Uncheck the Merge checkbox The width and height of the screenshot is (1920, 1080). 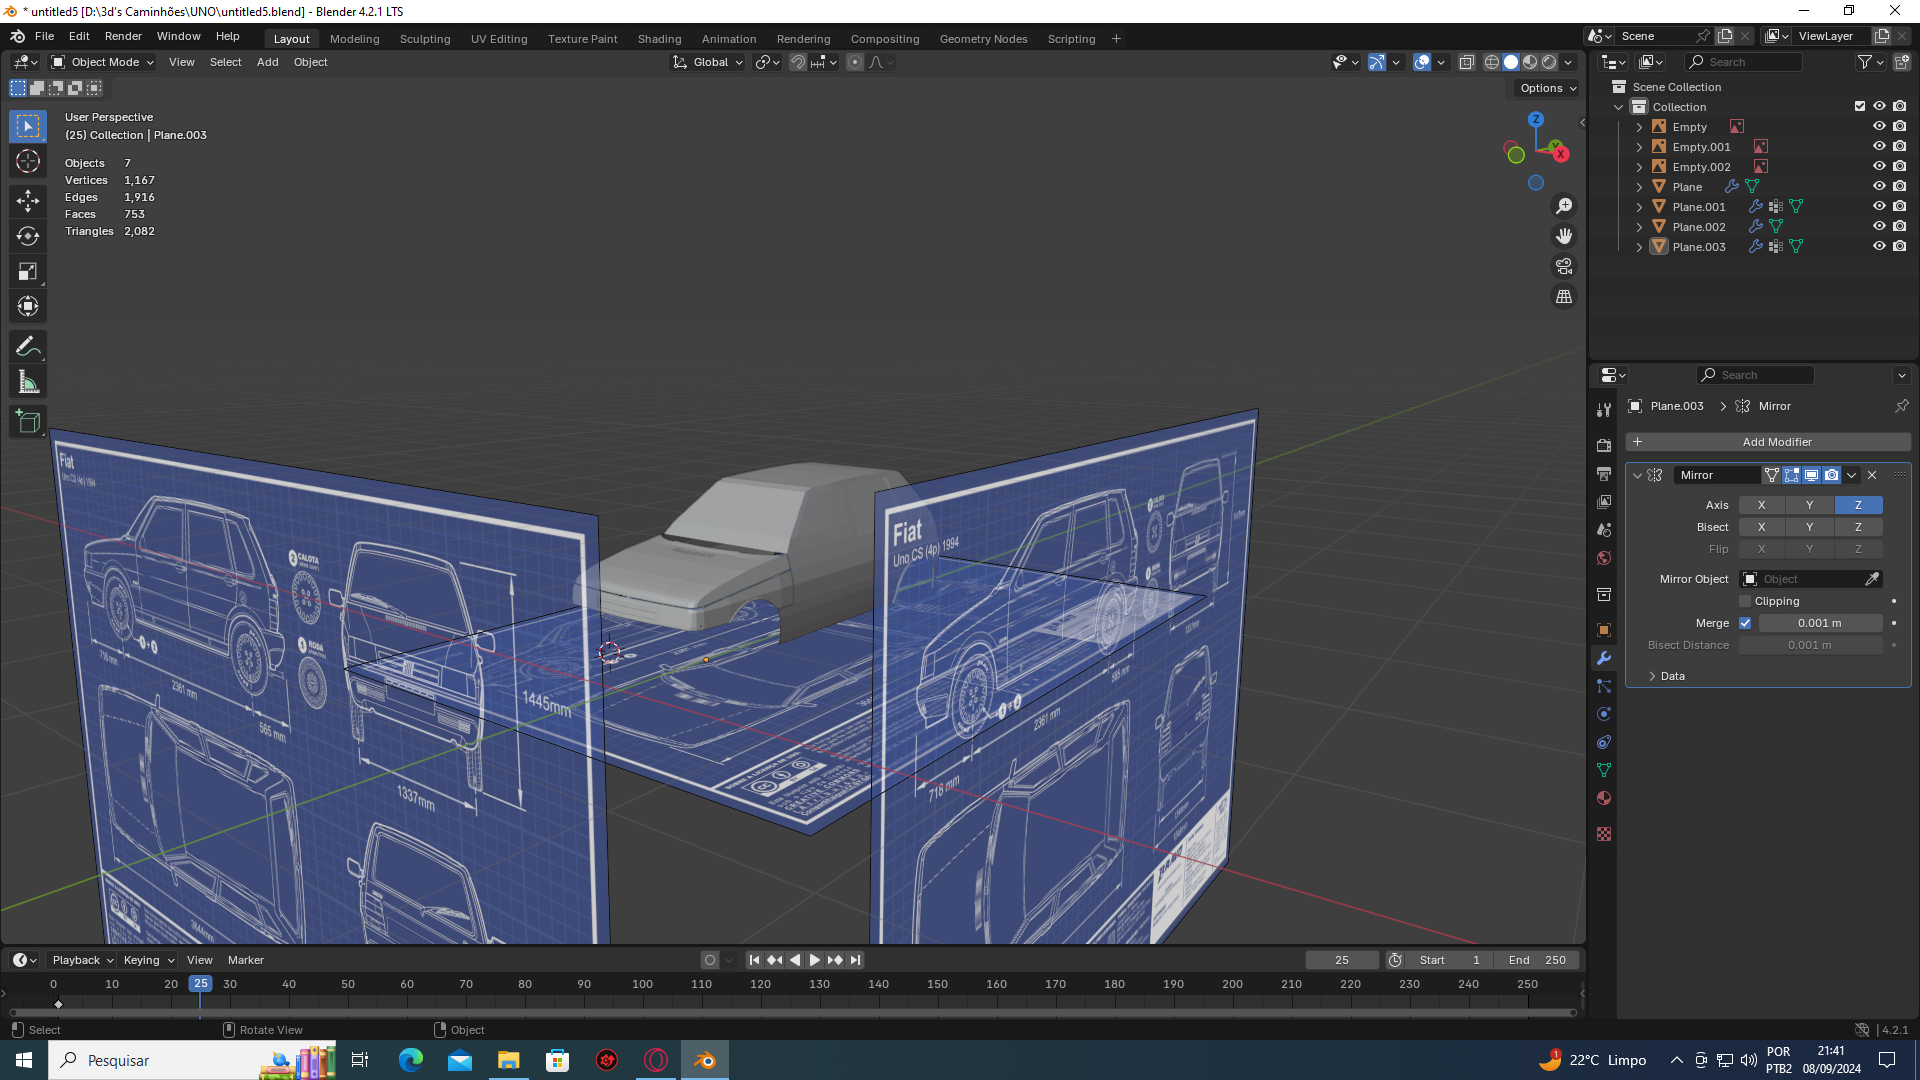coord(1746,623)
